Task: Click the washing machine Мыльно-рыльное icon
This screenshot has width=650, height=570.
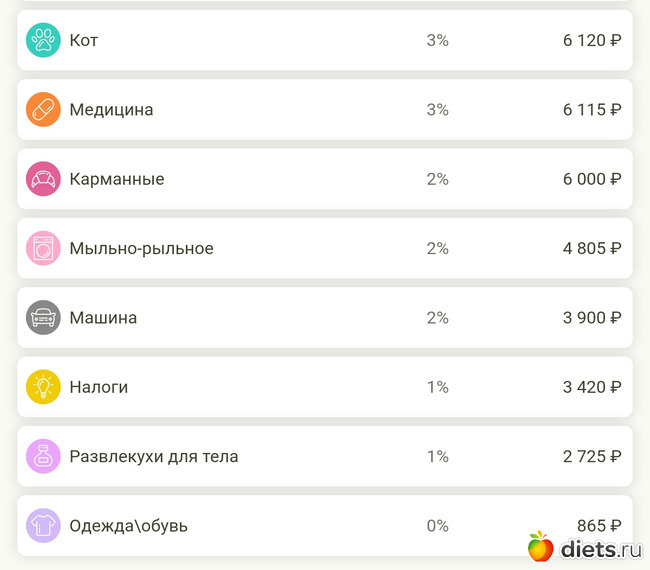Action: coord(43,248)
